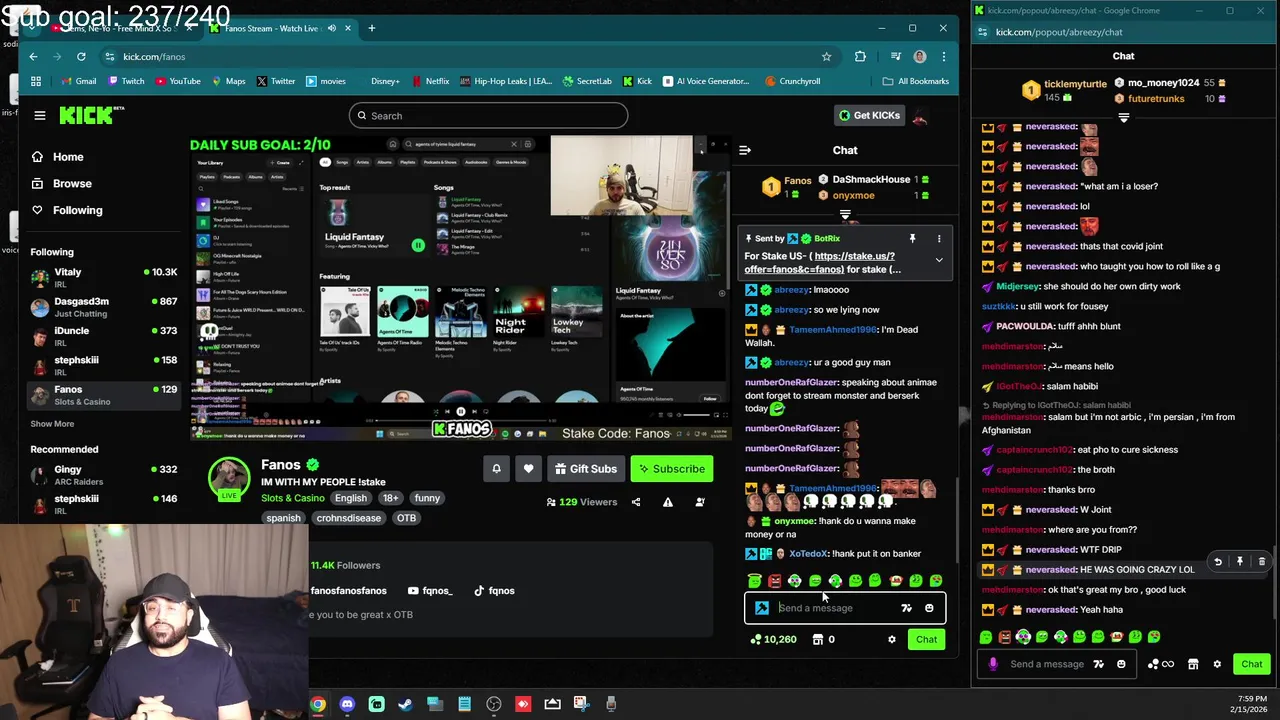Open Dasgasd3m channel in Following list
1280x720 pixels.
[103, 307]
